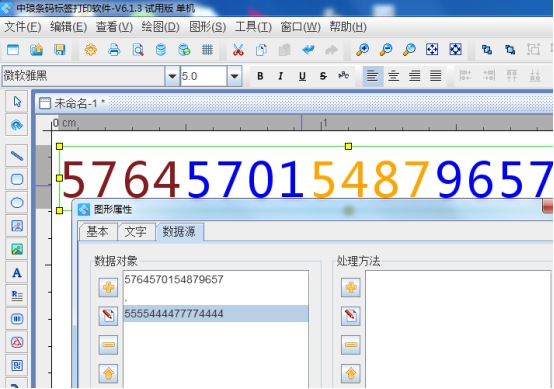Image resolution: width=554 pixels, height=389 pixels.
Task: Toggle the grid display icon
Action: click(207, 49)
